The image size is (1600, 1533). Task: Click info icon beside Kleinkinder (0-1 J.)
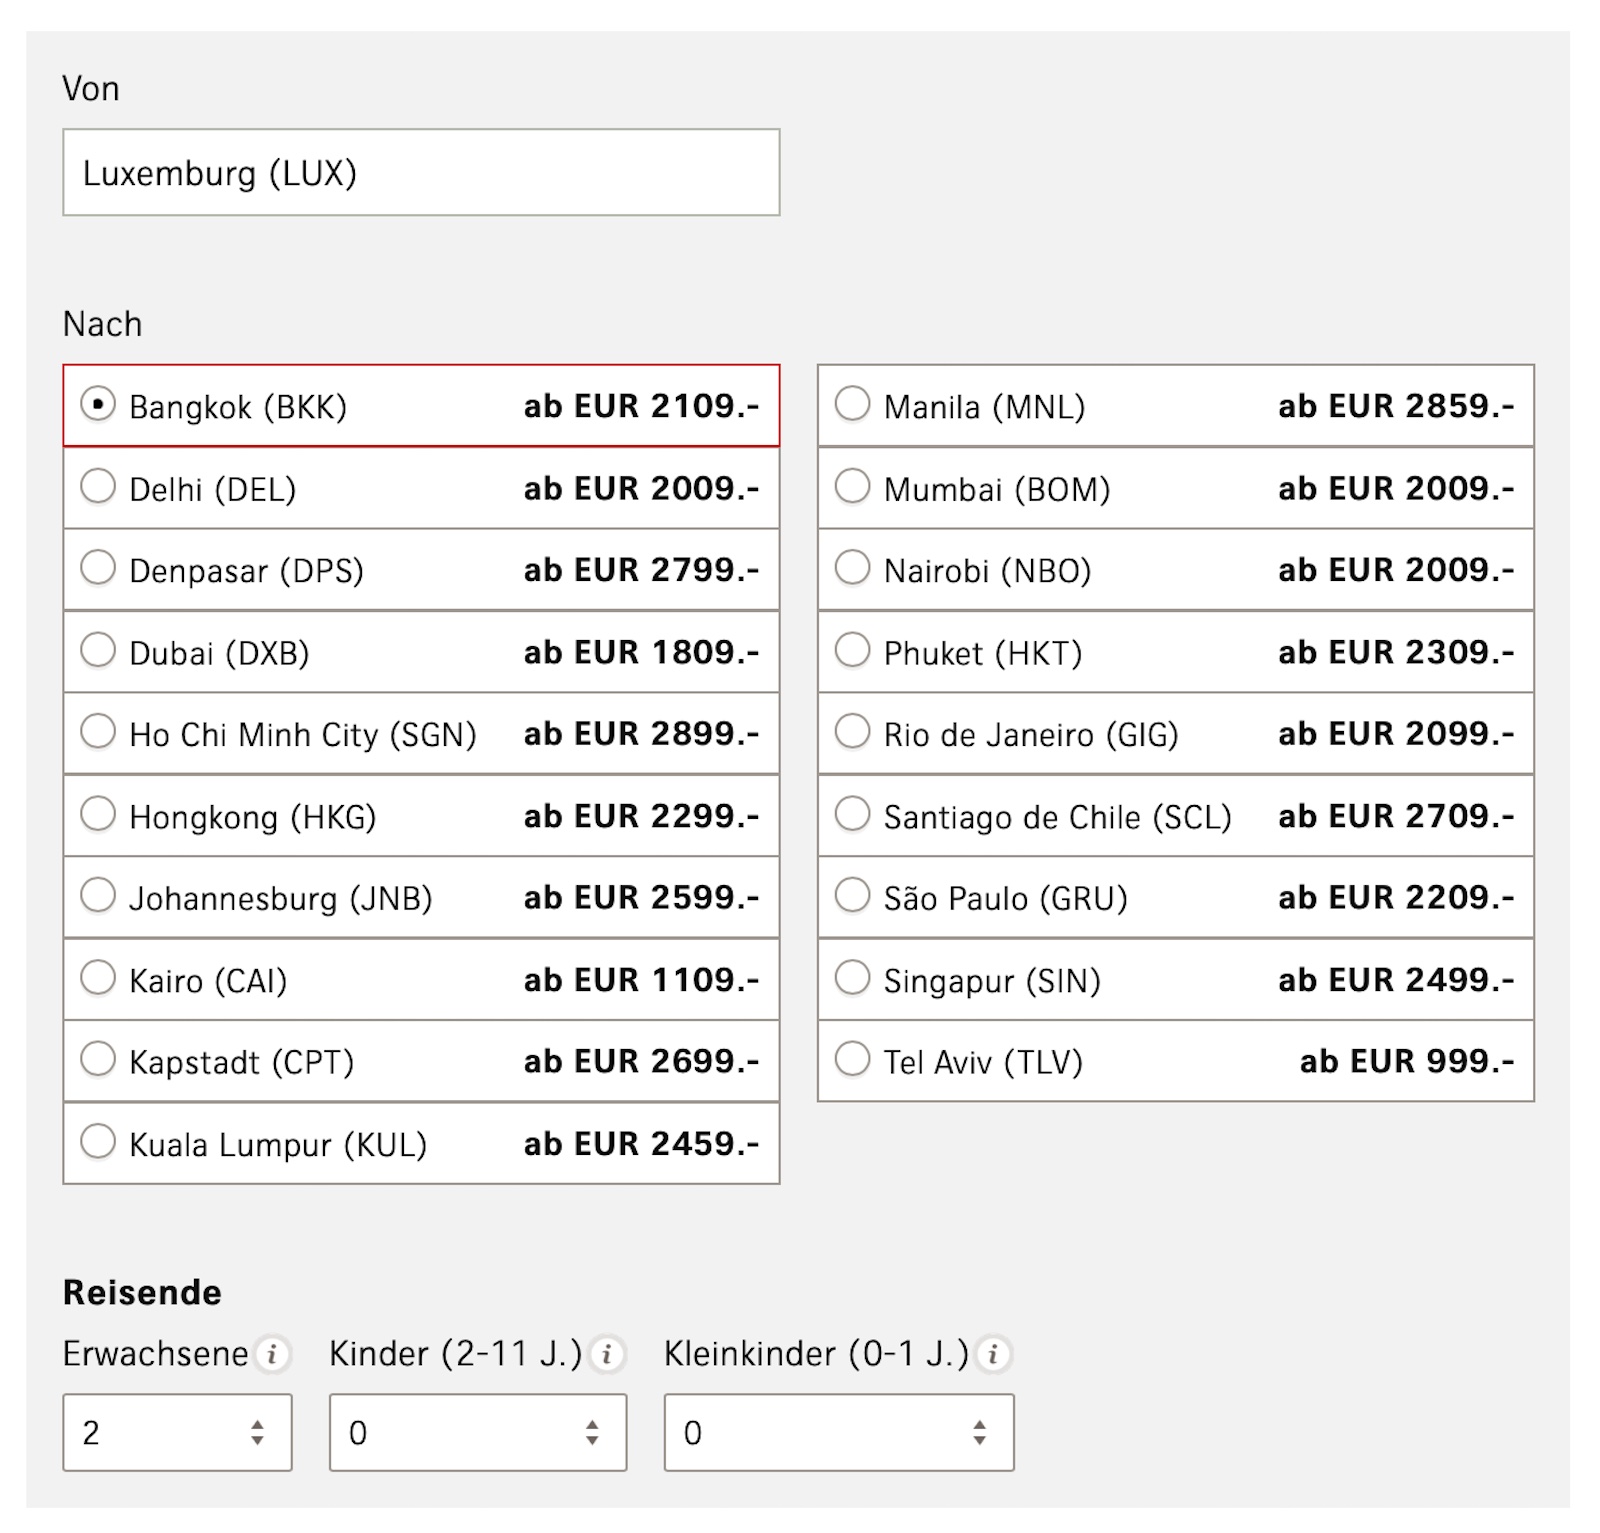tap(992, 1355)
